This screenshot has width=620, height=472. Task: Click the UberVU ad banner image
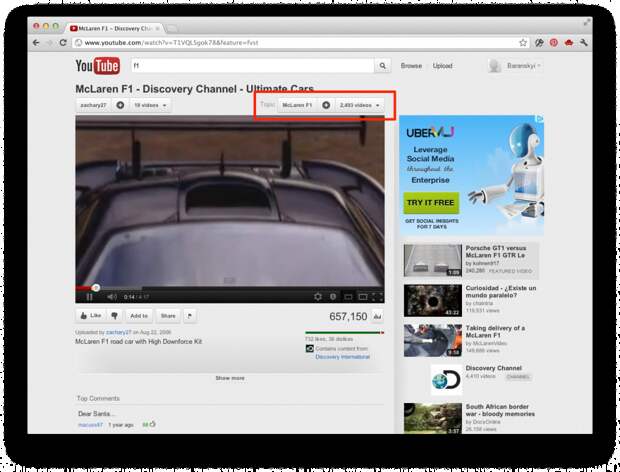coord(471,175)
